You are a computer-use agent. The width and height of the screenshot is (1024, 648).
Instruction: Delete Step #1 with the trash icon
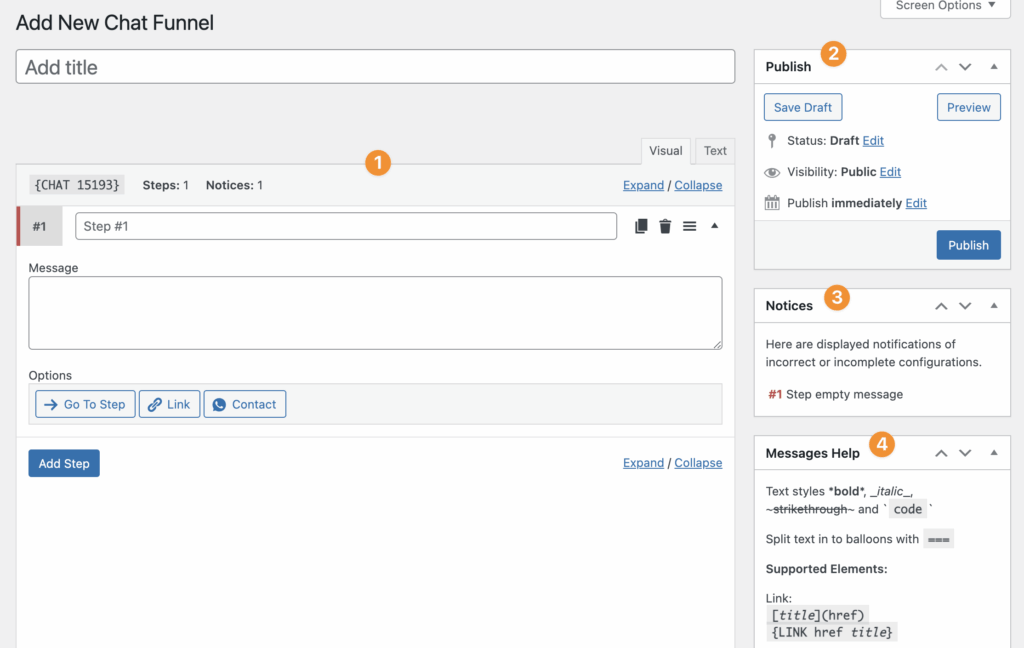click(665, 227)
